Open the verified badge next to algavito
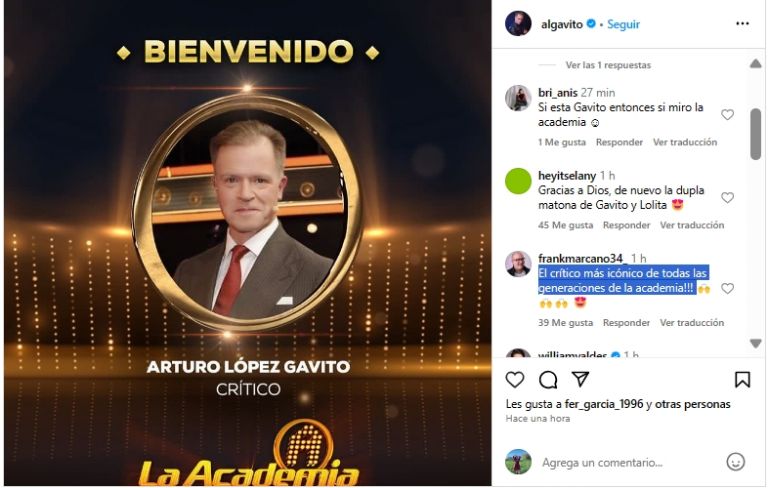768x488 pixels. [x=591, y=24]
